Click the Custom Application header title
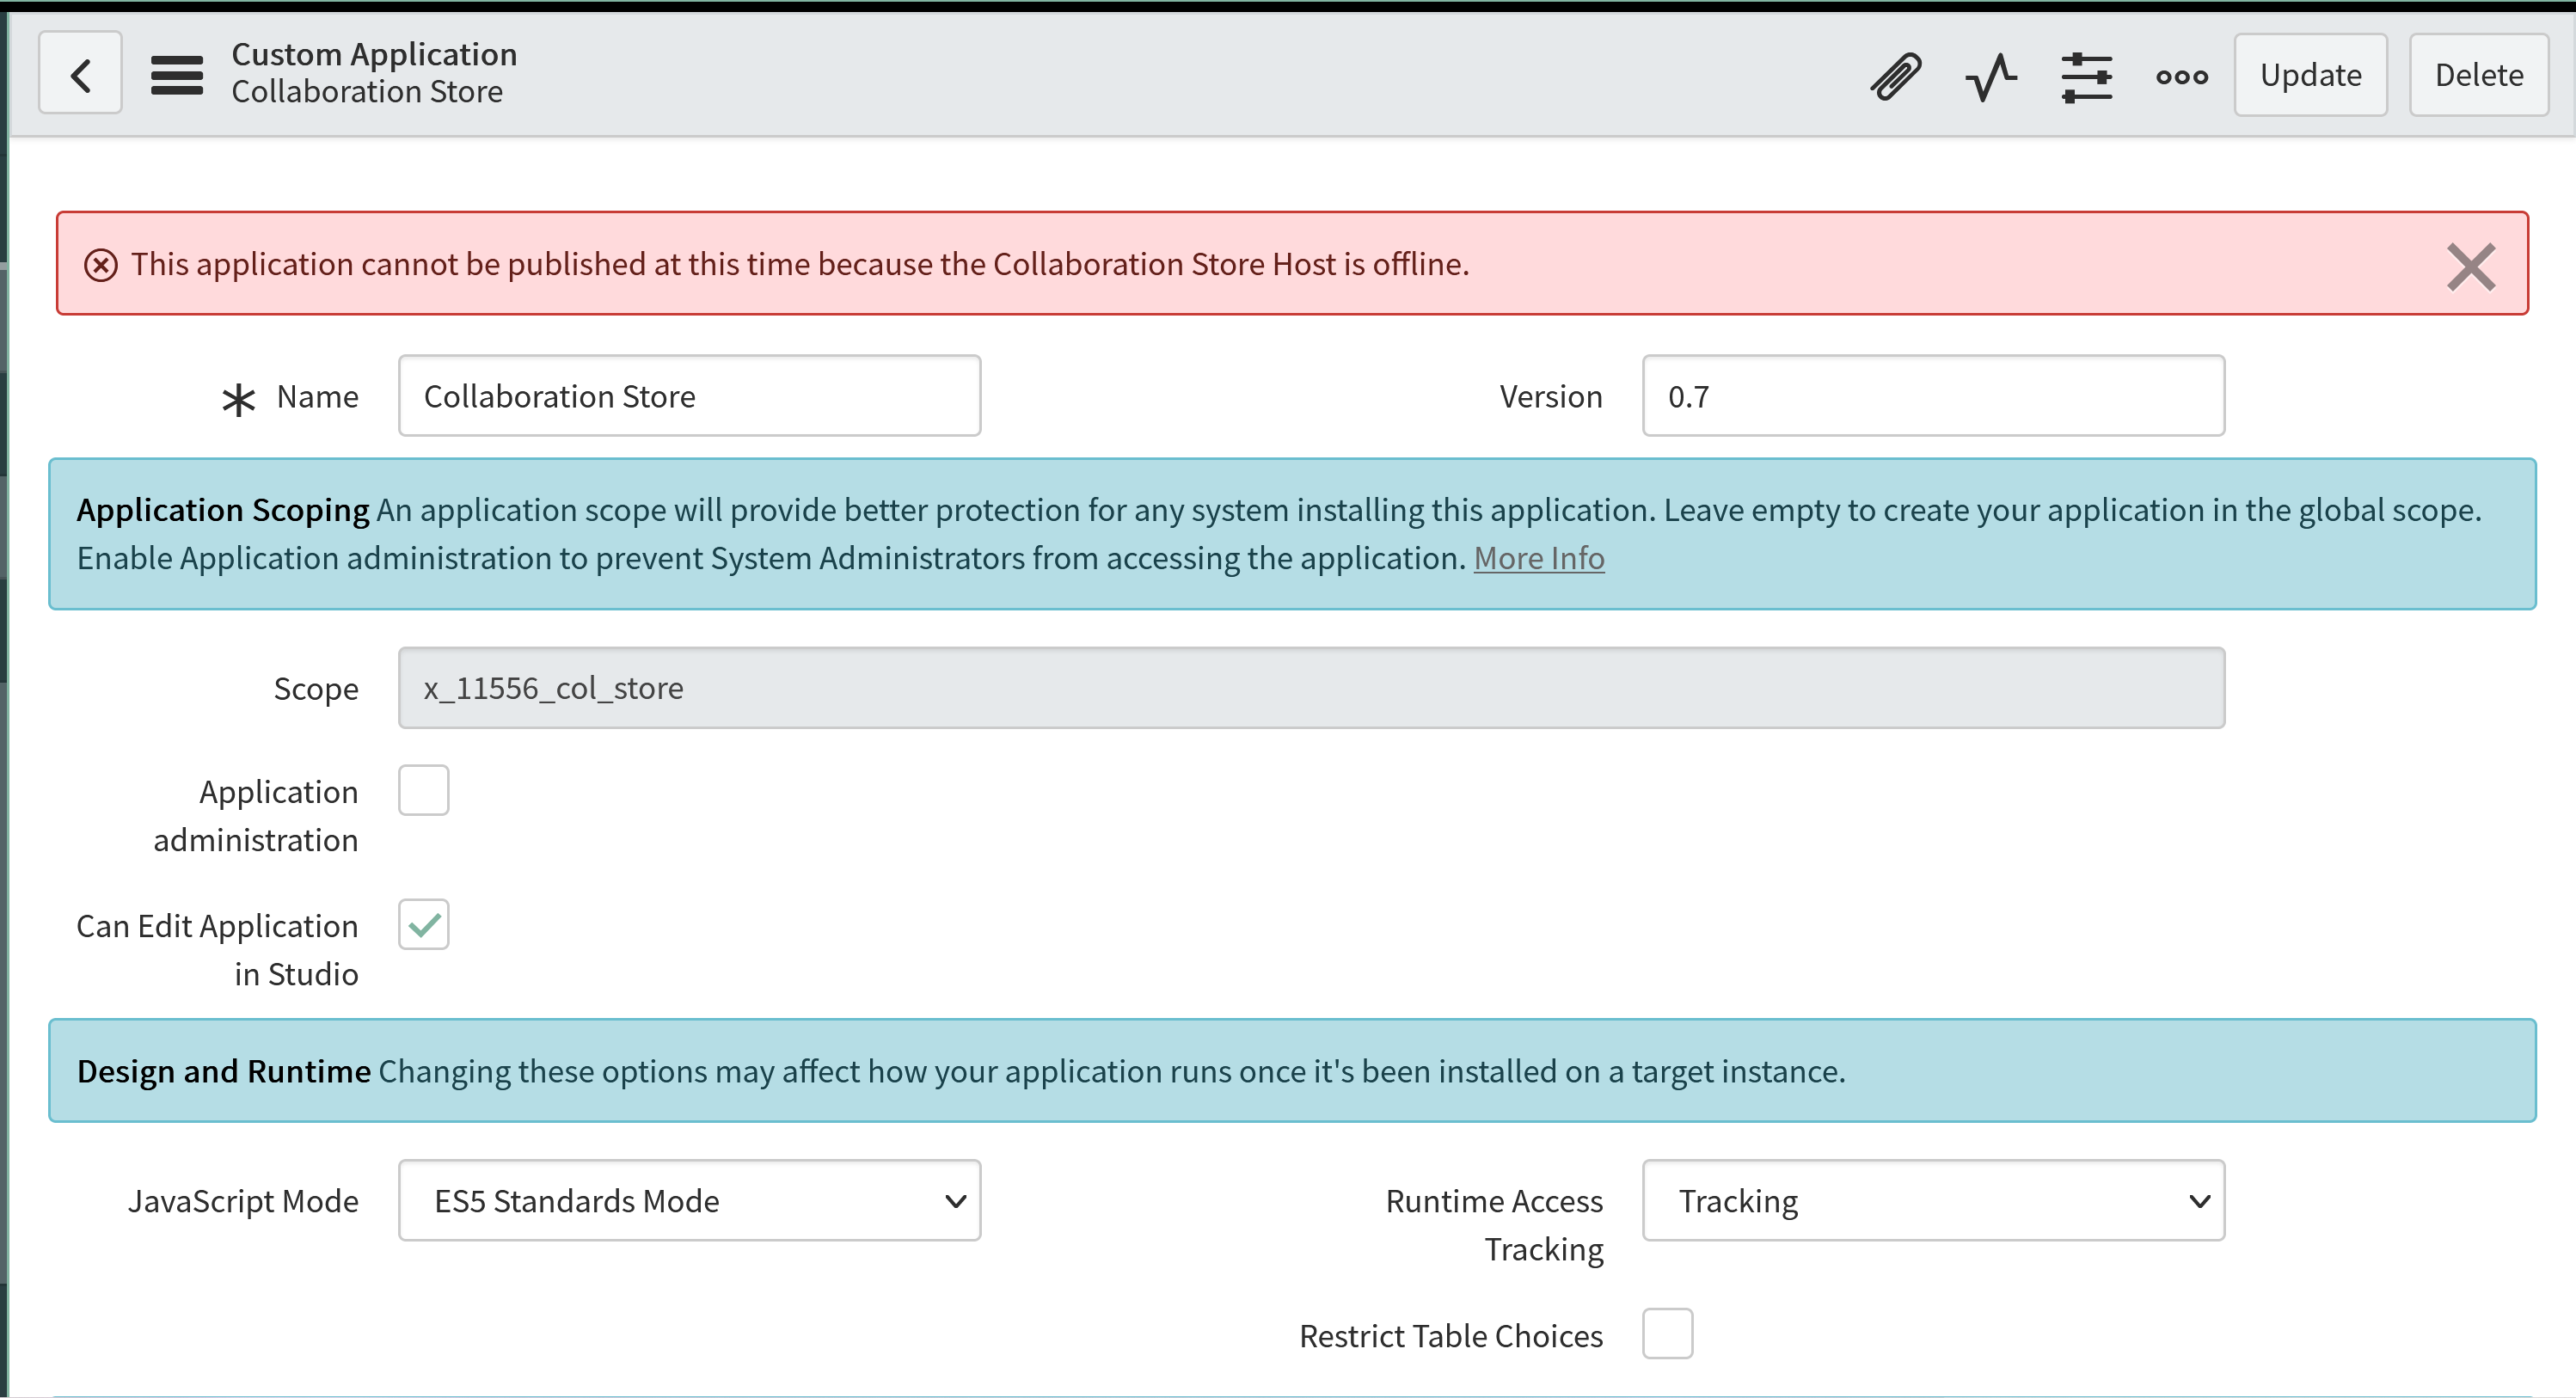 coord(374,54)
